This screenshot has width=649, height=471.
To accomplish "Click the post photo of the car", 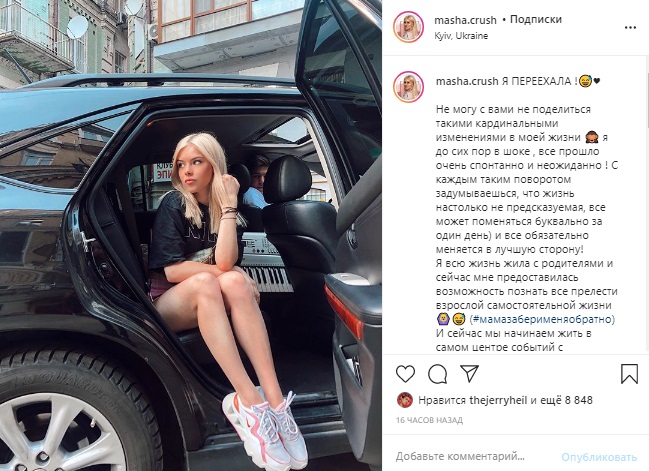I will pyautogui.click(x=191, y=236).
